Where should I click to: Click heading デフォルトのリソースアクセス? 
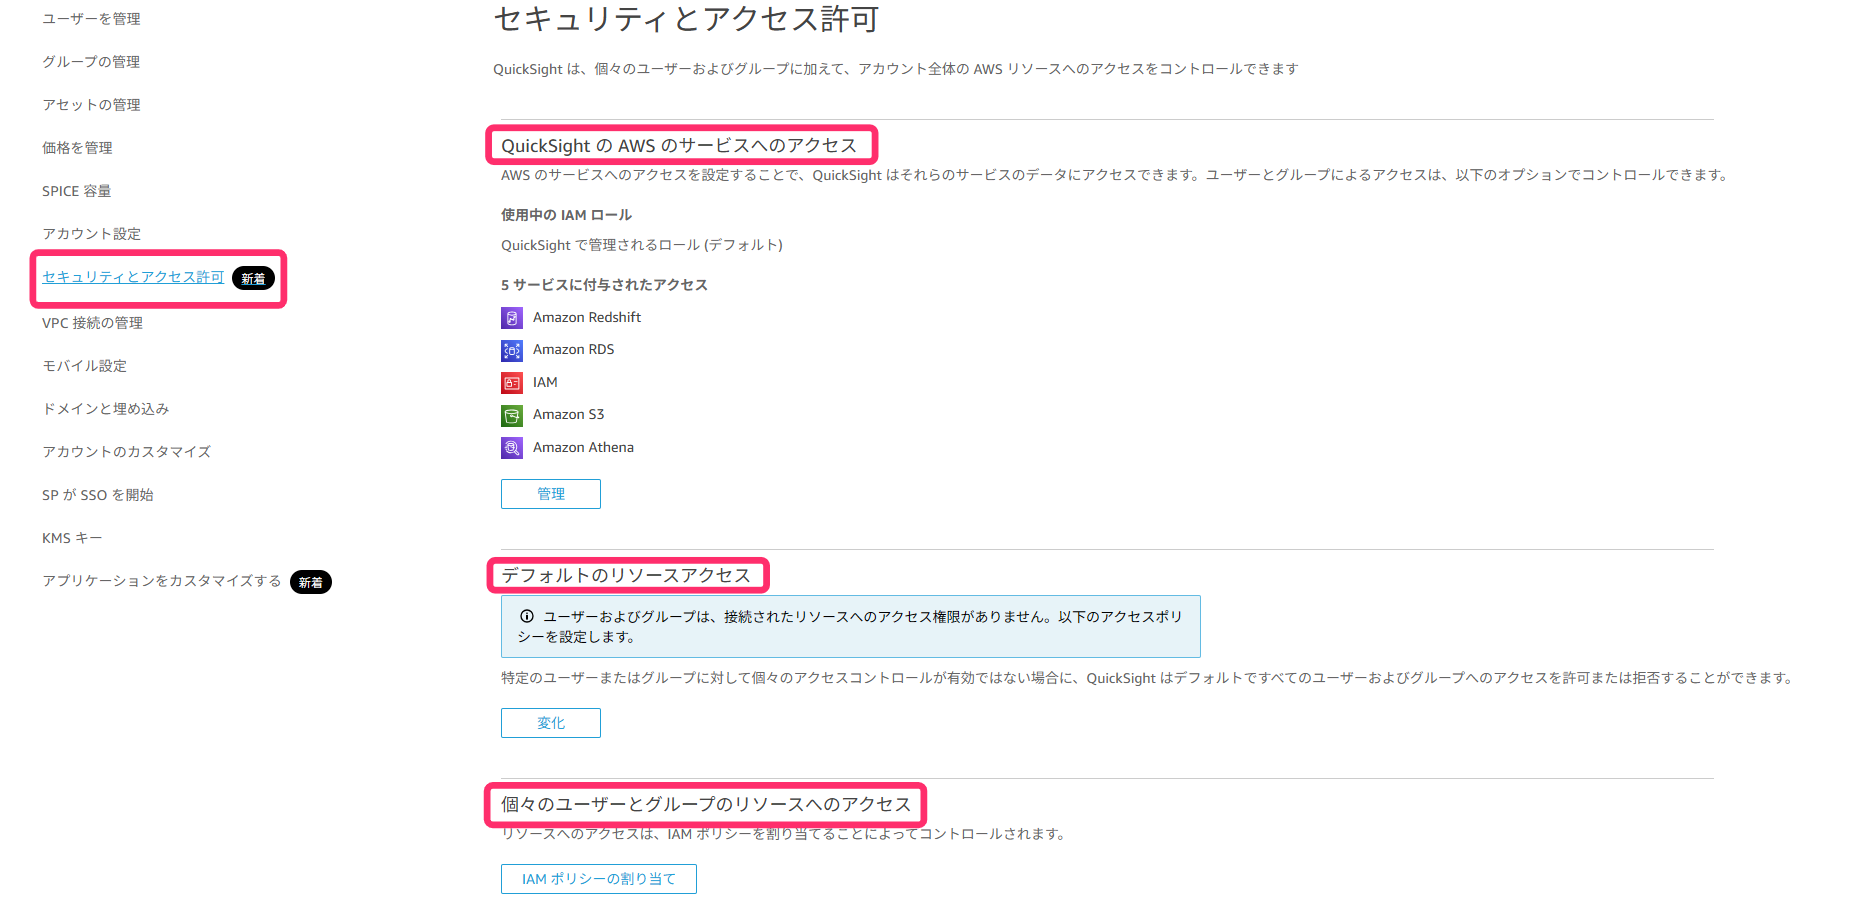(626, 575)
